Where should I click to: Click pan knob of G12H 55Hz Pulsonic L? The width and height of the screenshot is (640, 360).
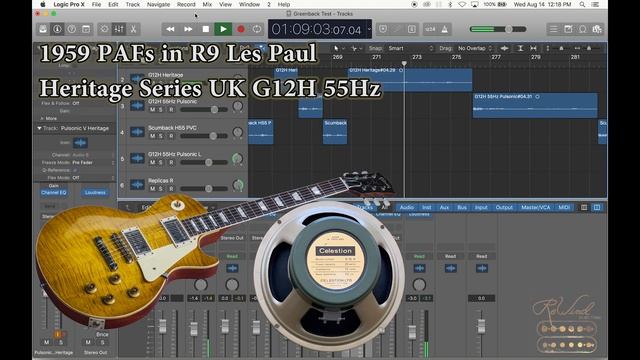pos(237,159)
